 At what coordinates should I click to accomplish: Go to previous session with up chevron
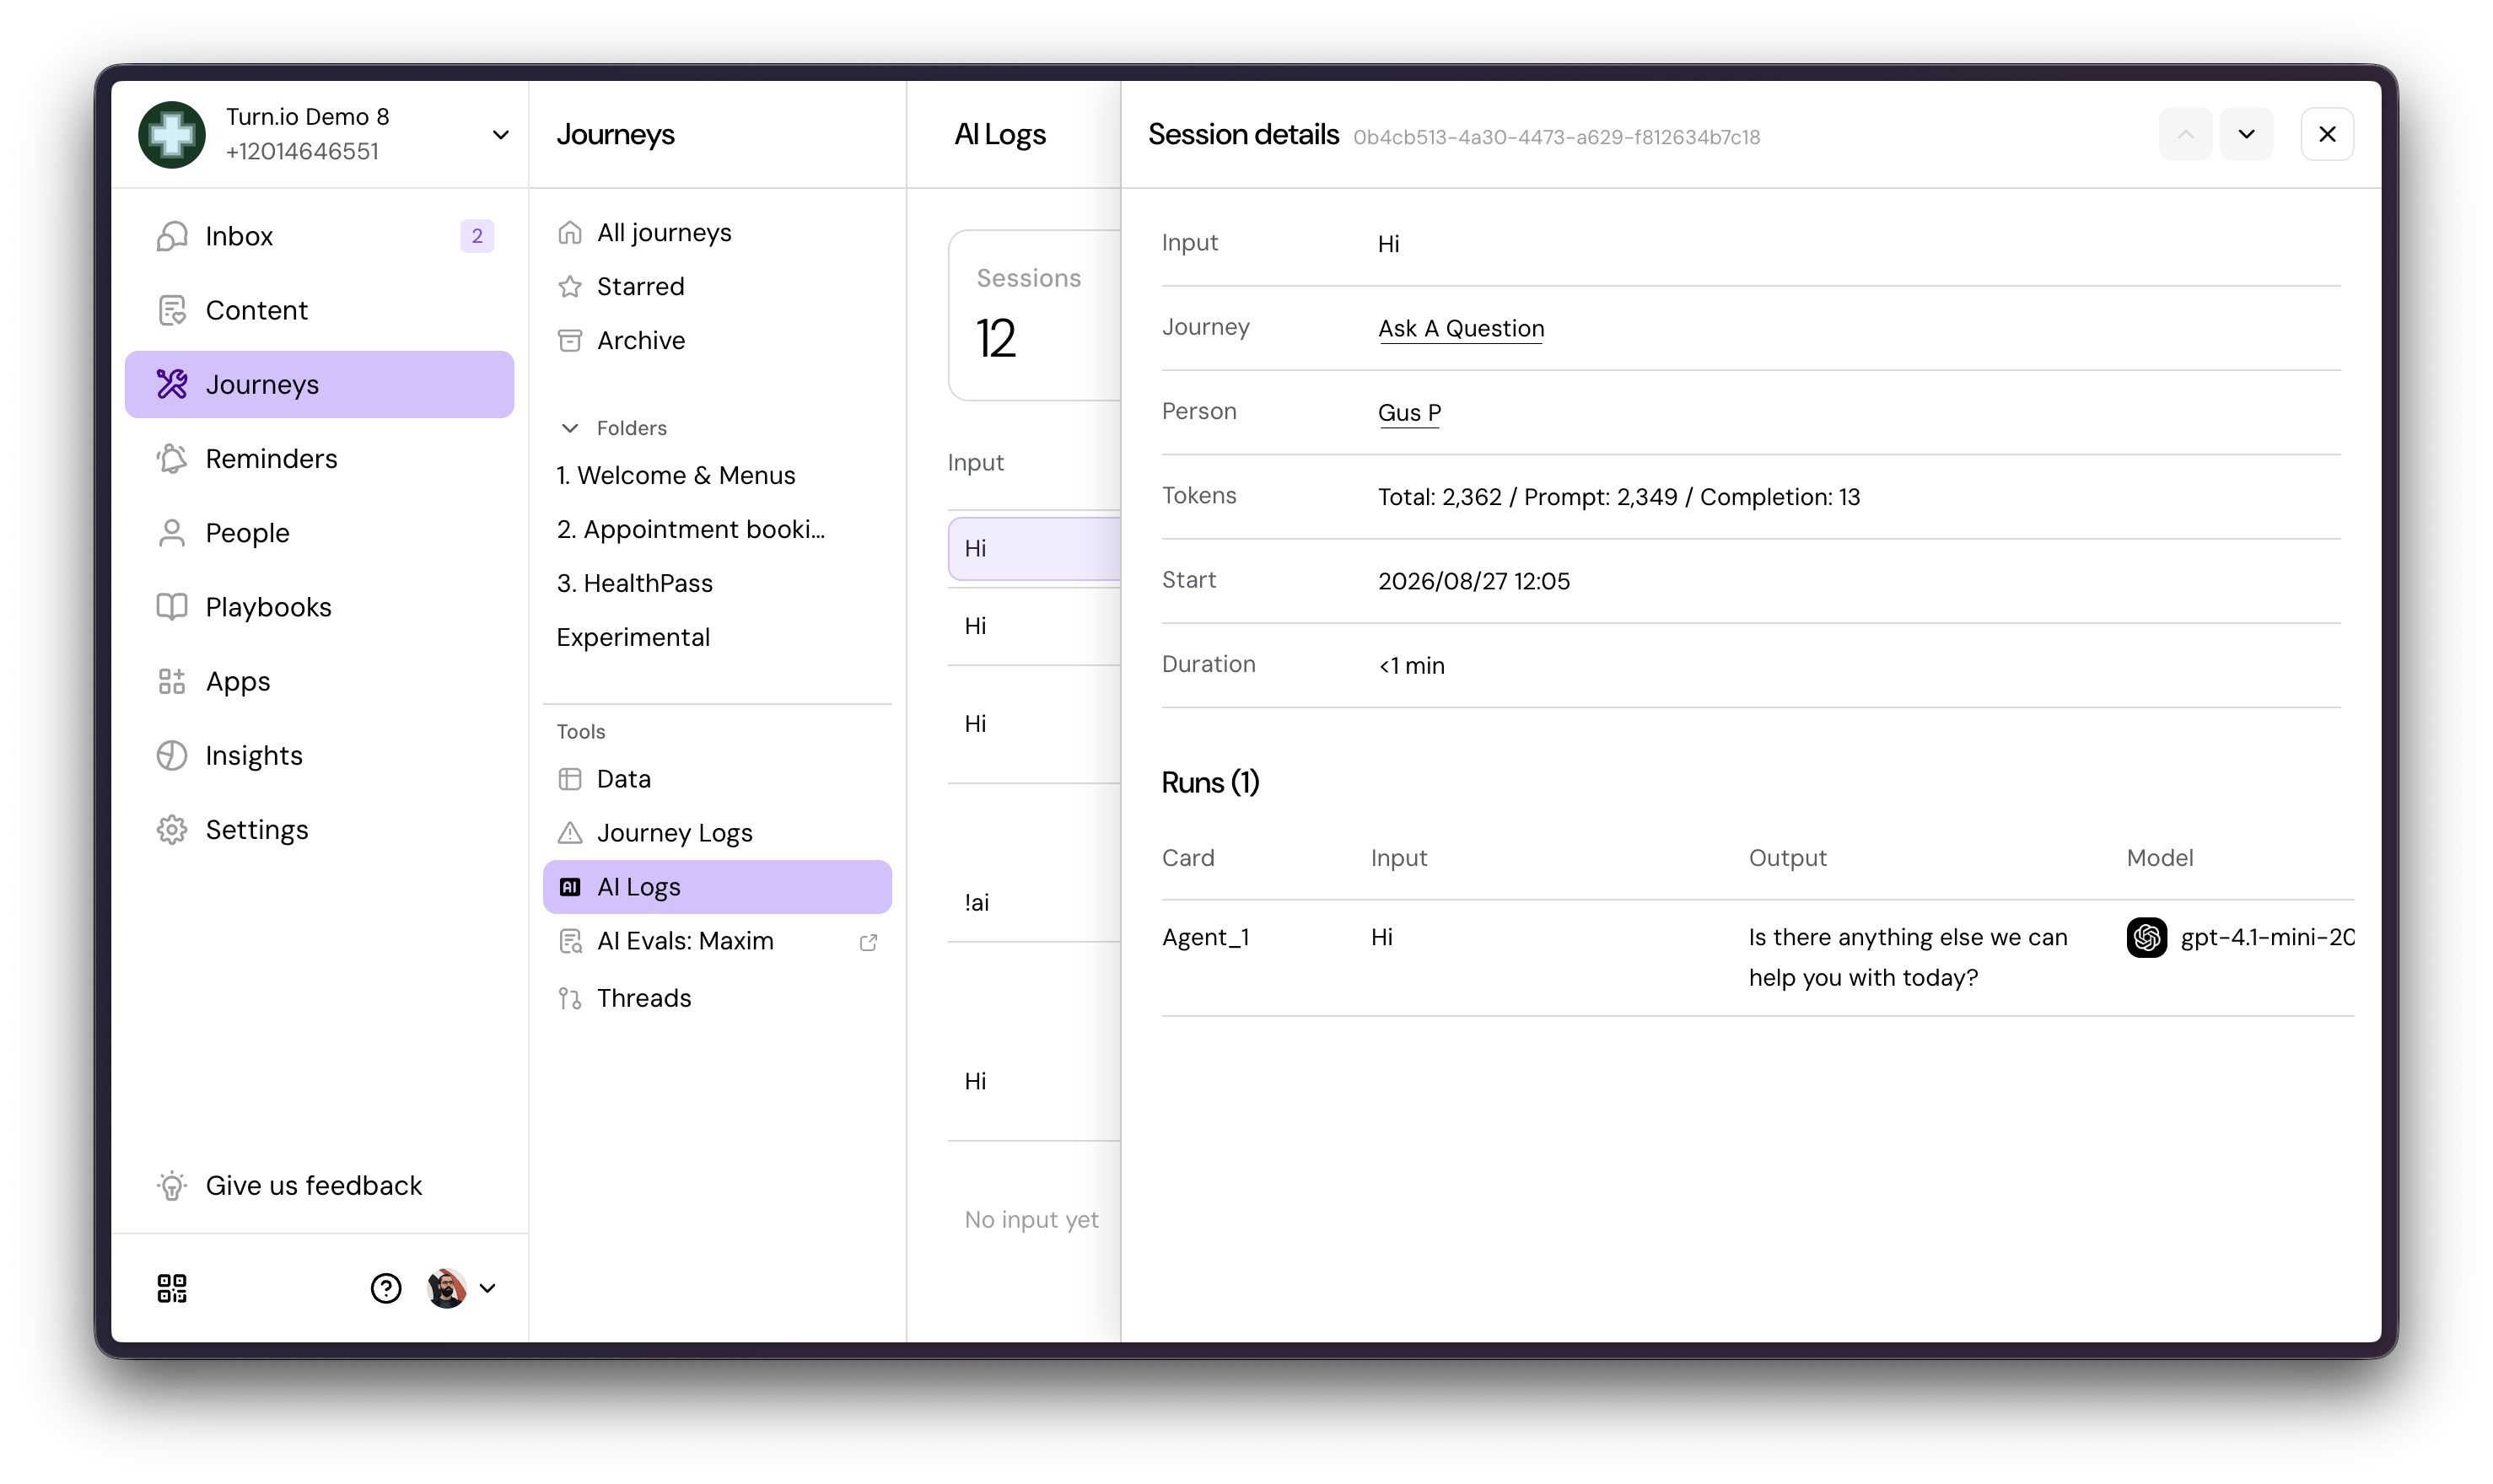tap(2185, 134)
